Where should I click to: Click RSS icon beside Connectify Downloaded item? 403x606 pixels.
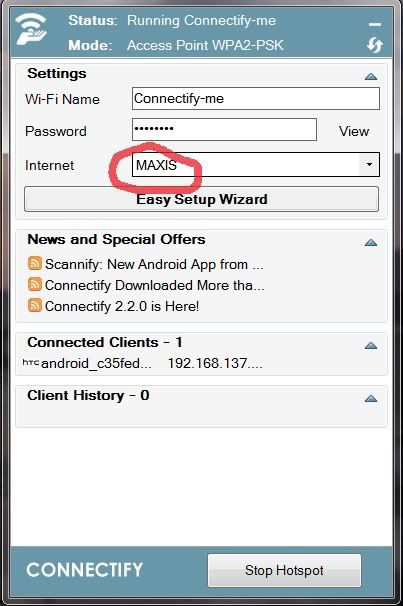(x=35, y=284)
